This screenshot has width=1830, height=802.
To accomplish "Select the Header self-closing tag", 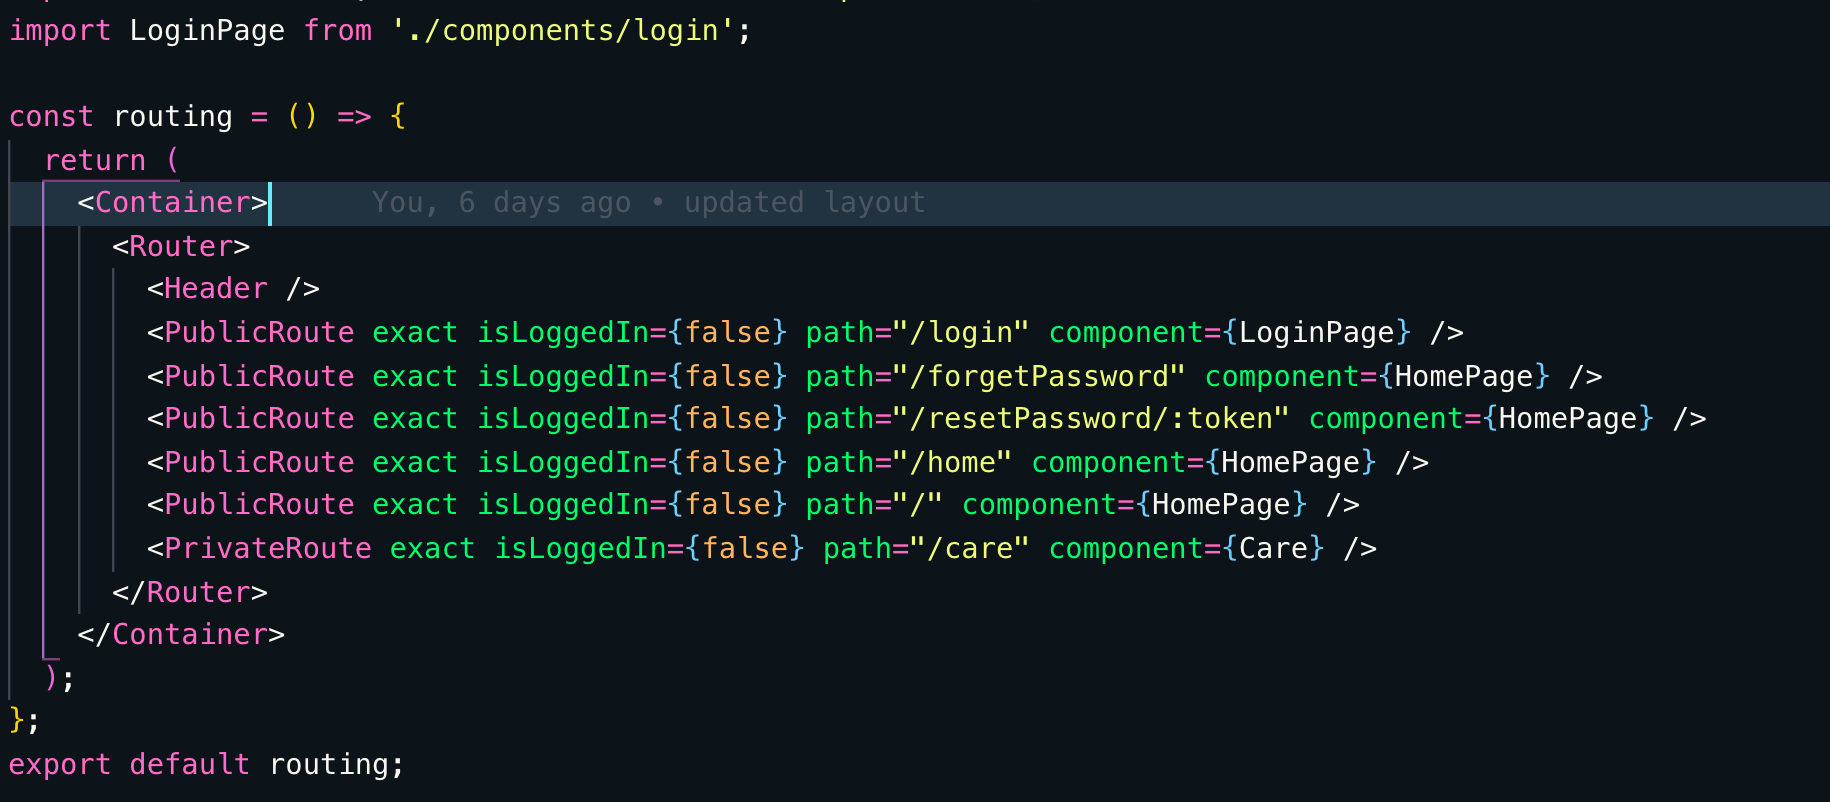I will point(233,289).
